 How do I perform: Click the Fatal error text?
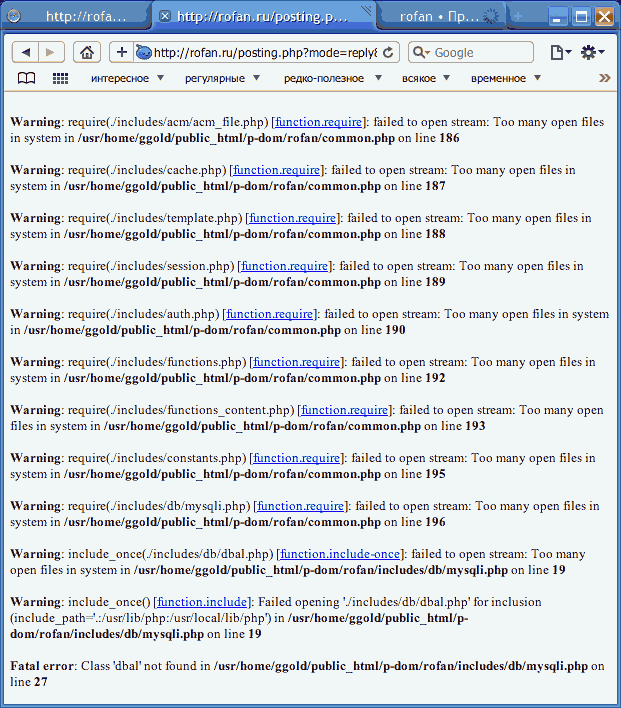tap(42, 666)
